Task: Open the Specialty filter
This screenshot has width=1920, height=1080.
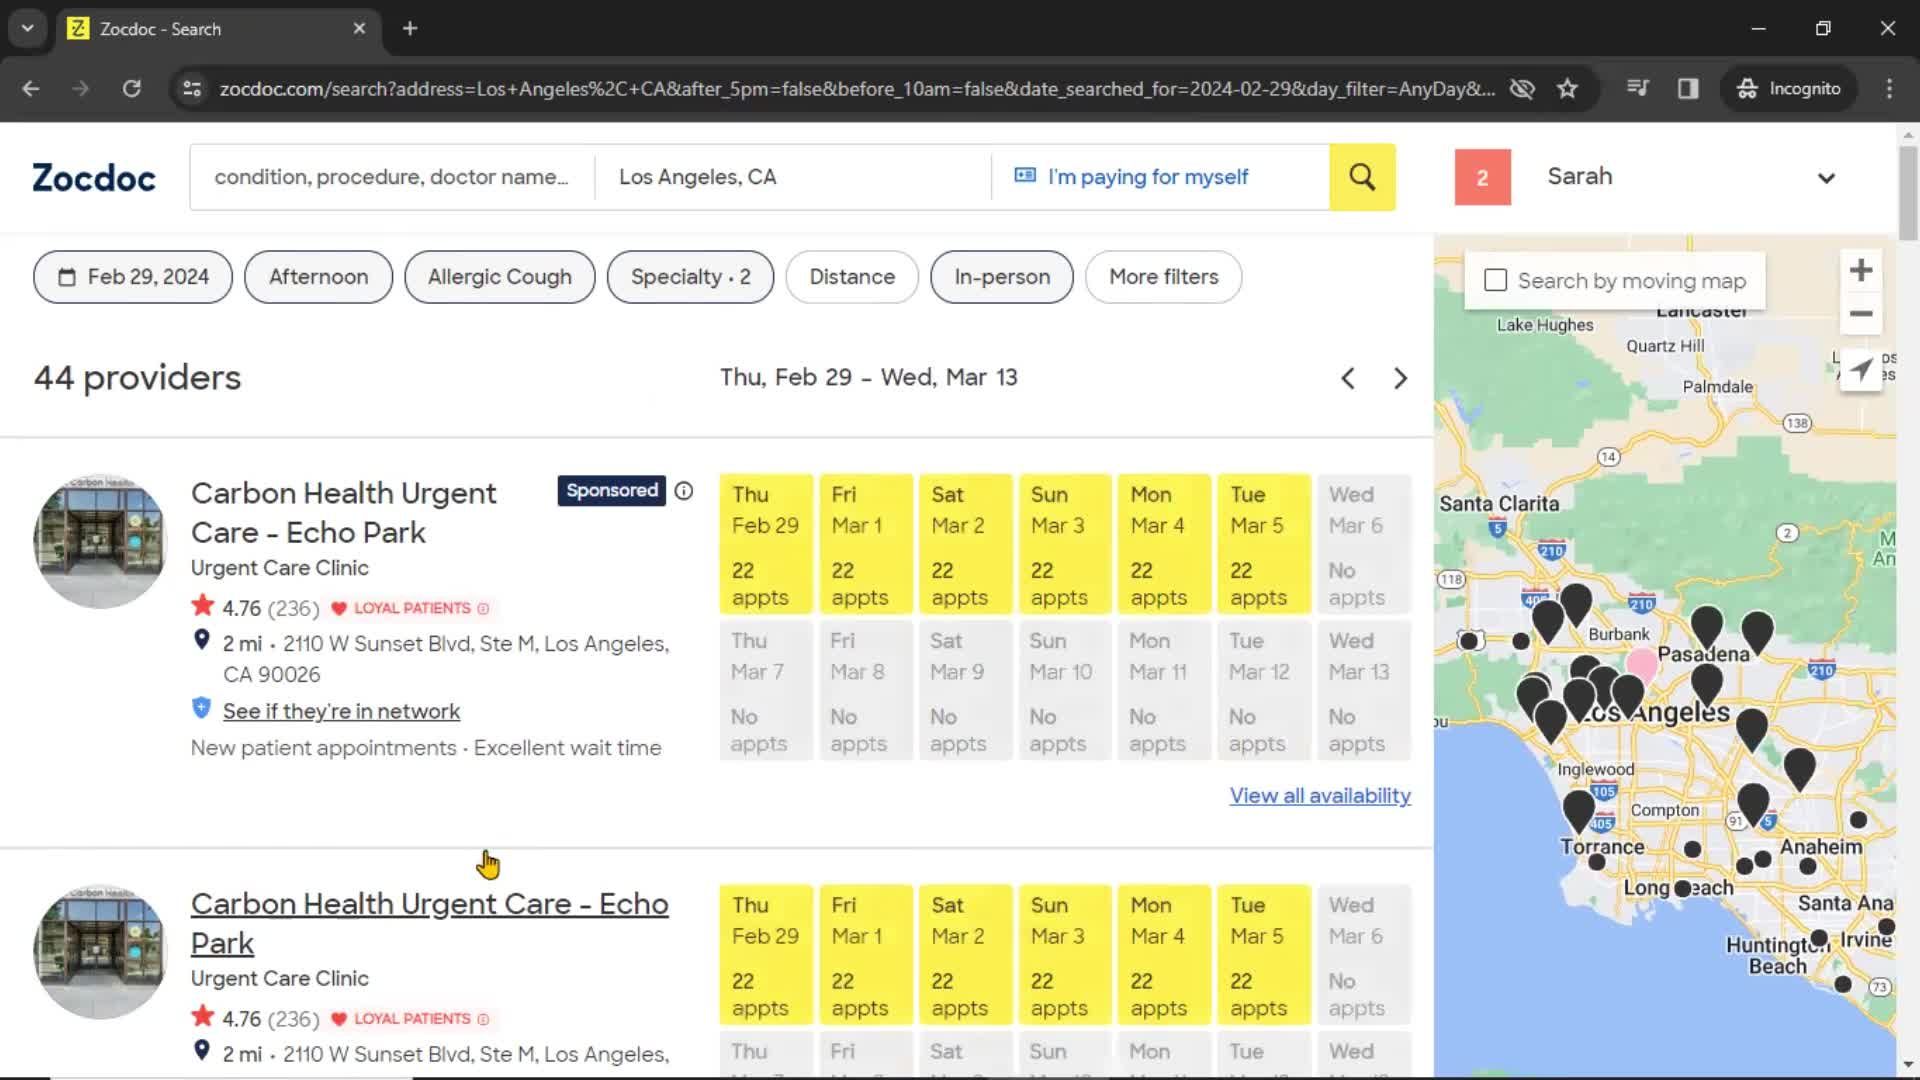Action: [x=690, y=277]
